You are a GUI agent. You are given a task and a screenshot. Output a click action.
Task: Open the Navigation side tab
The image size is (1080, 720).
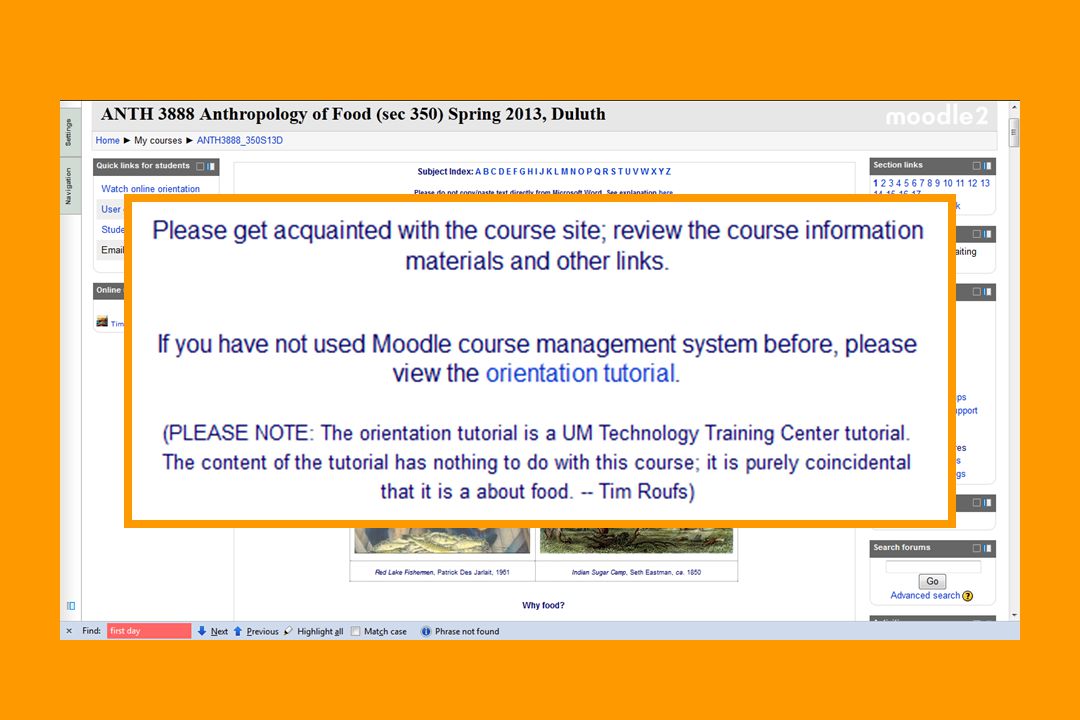point(70,186)
